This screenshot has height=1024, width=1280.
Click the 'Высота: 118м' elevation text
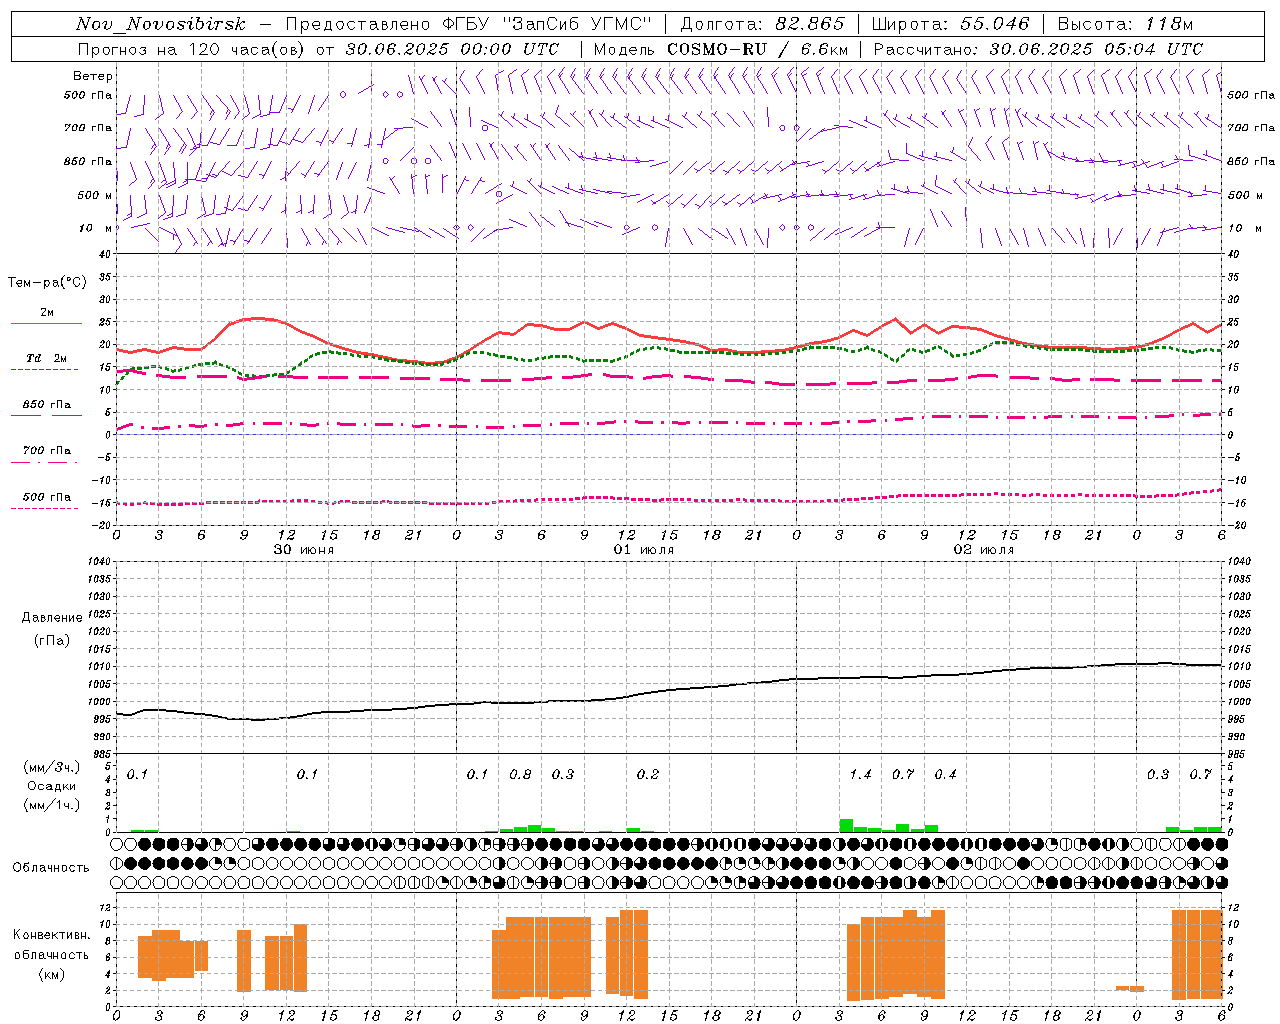click(x=1125, y=24)
